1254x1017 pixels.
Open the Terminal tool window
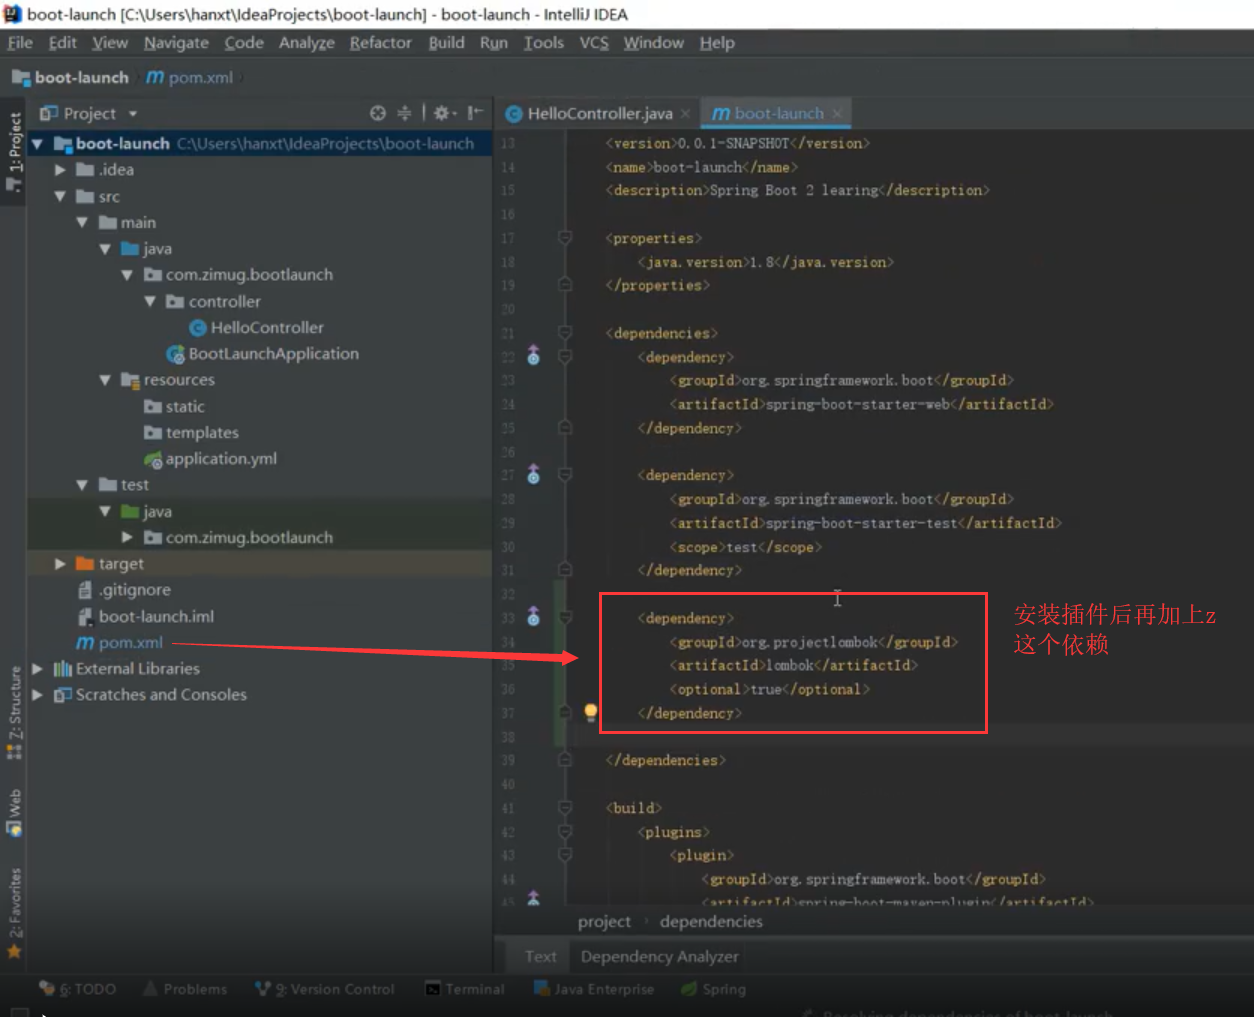point(465,989)
